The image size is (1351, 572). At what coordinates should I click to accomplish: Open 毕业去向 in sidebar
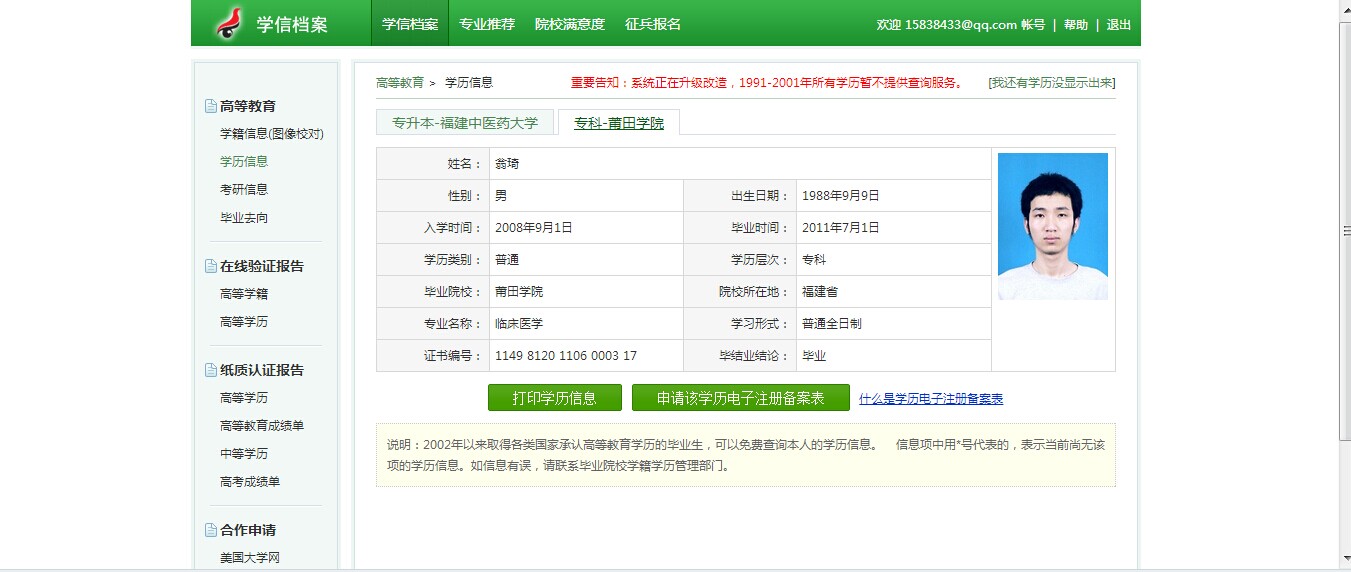click(244, 218)
